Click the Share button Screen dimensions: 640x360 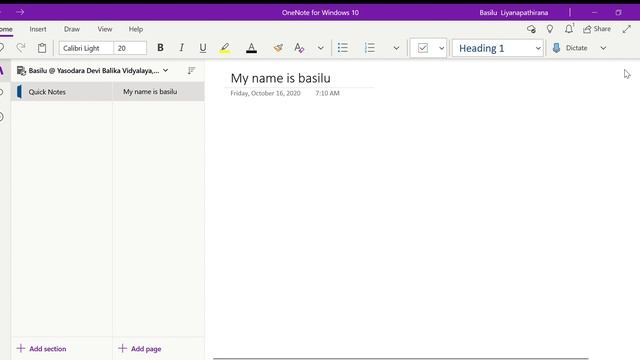tap(597, 29)
